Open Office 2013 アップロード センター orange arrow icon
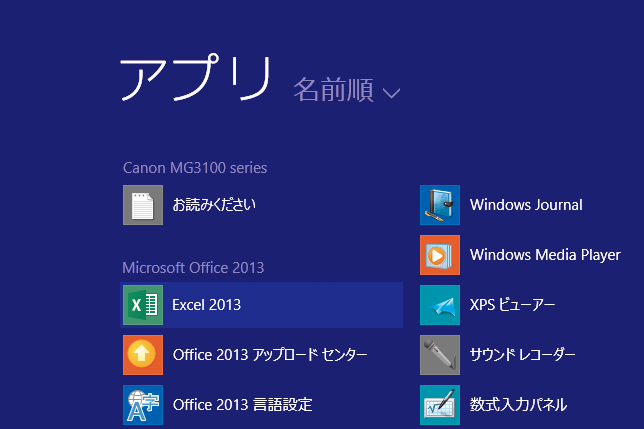 point(143,355)
